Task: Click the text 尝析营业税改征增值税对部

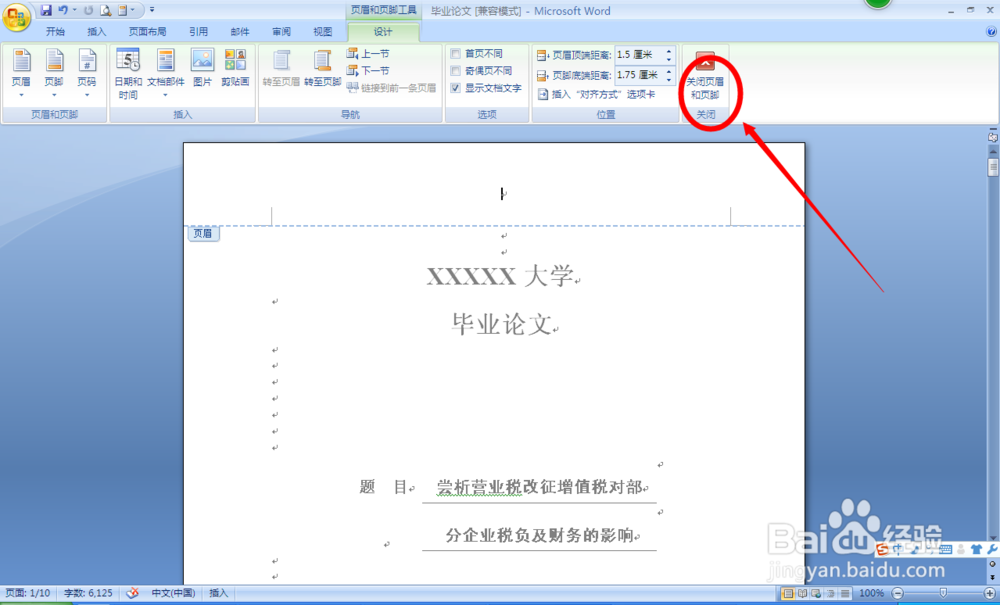Action: 540,487
